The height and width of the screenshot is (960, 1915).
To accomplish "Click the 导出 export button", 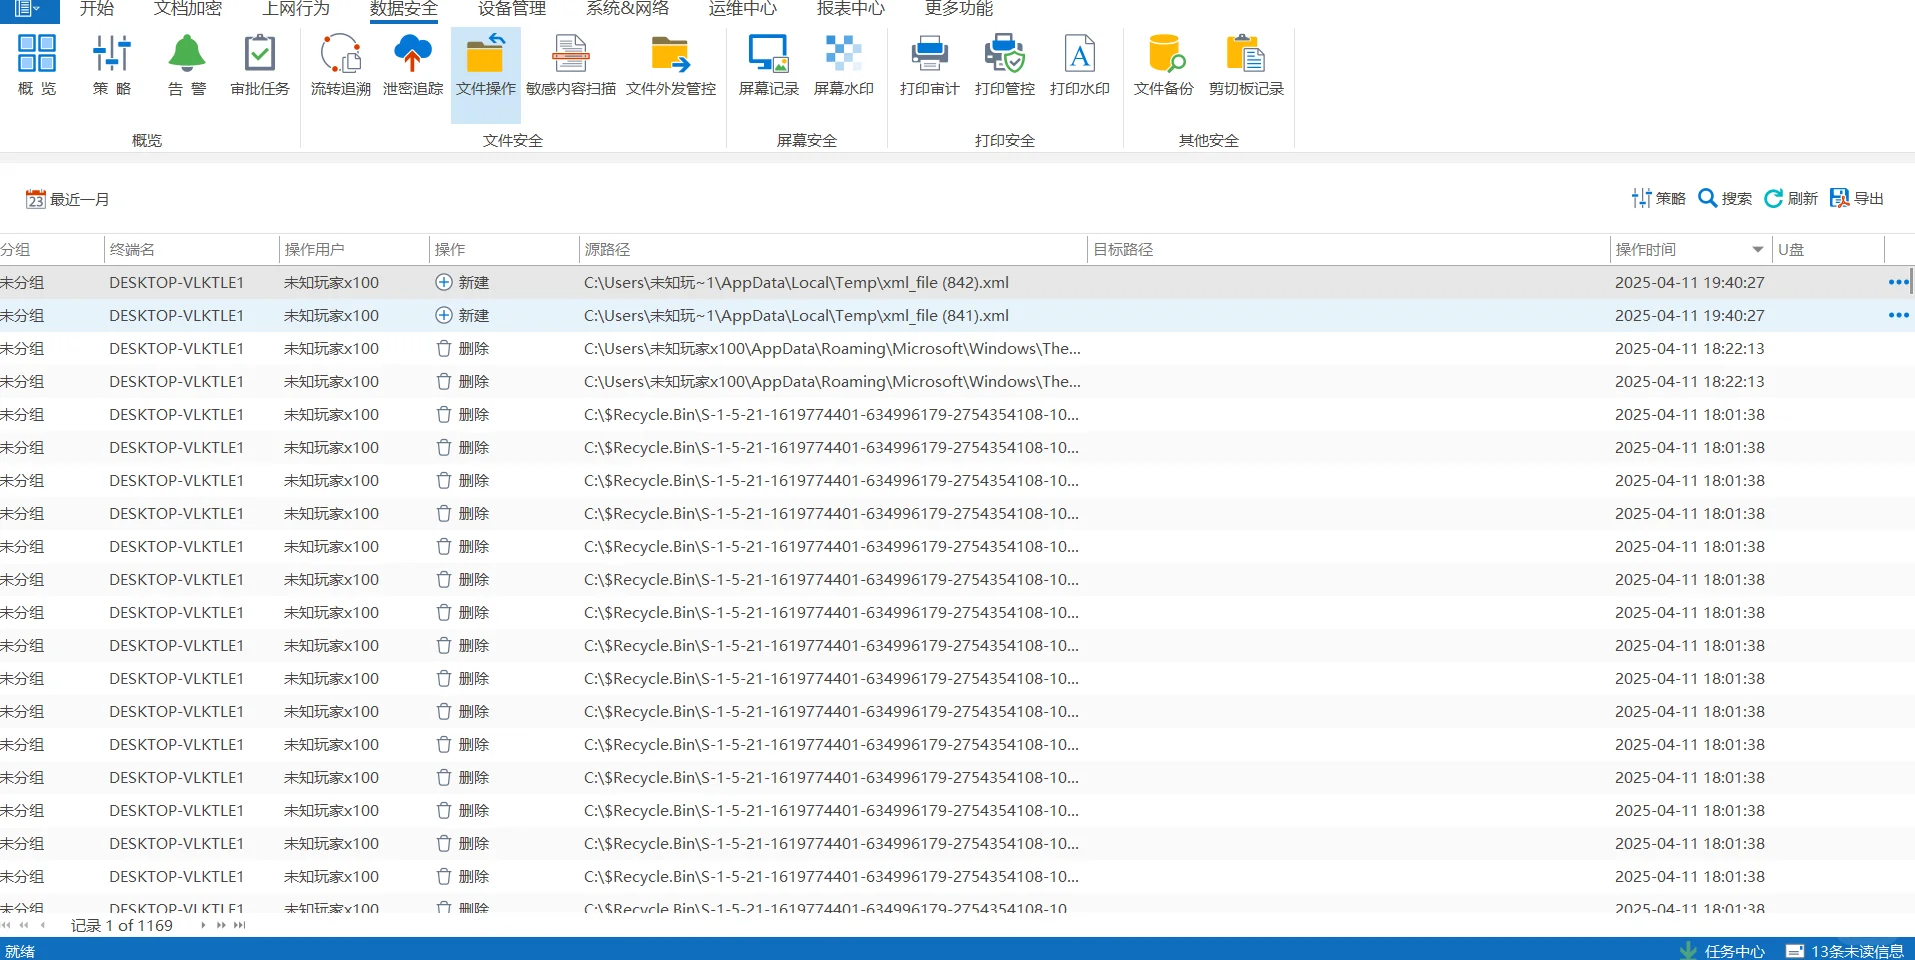I will click(1856, 198).
